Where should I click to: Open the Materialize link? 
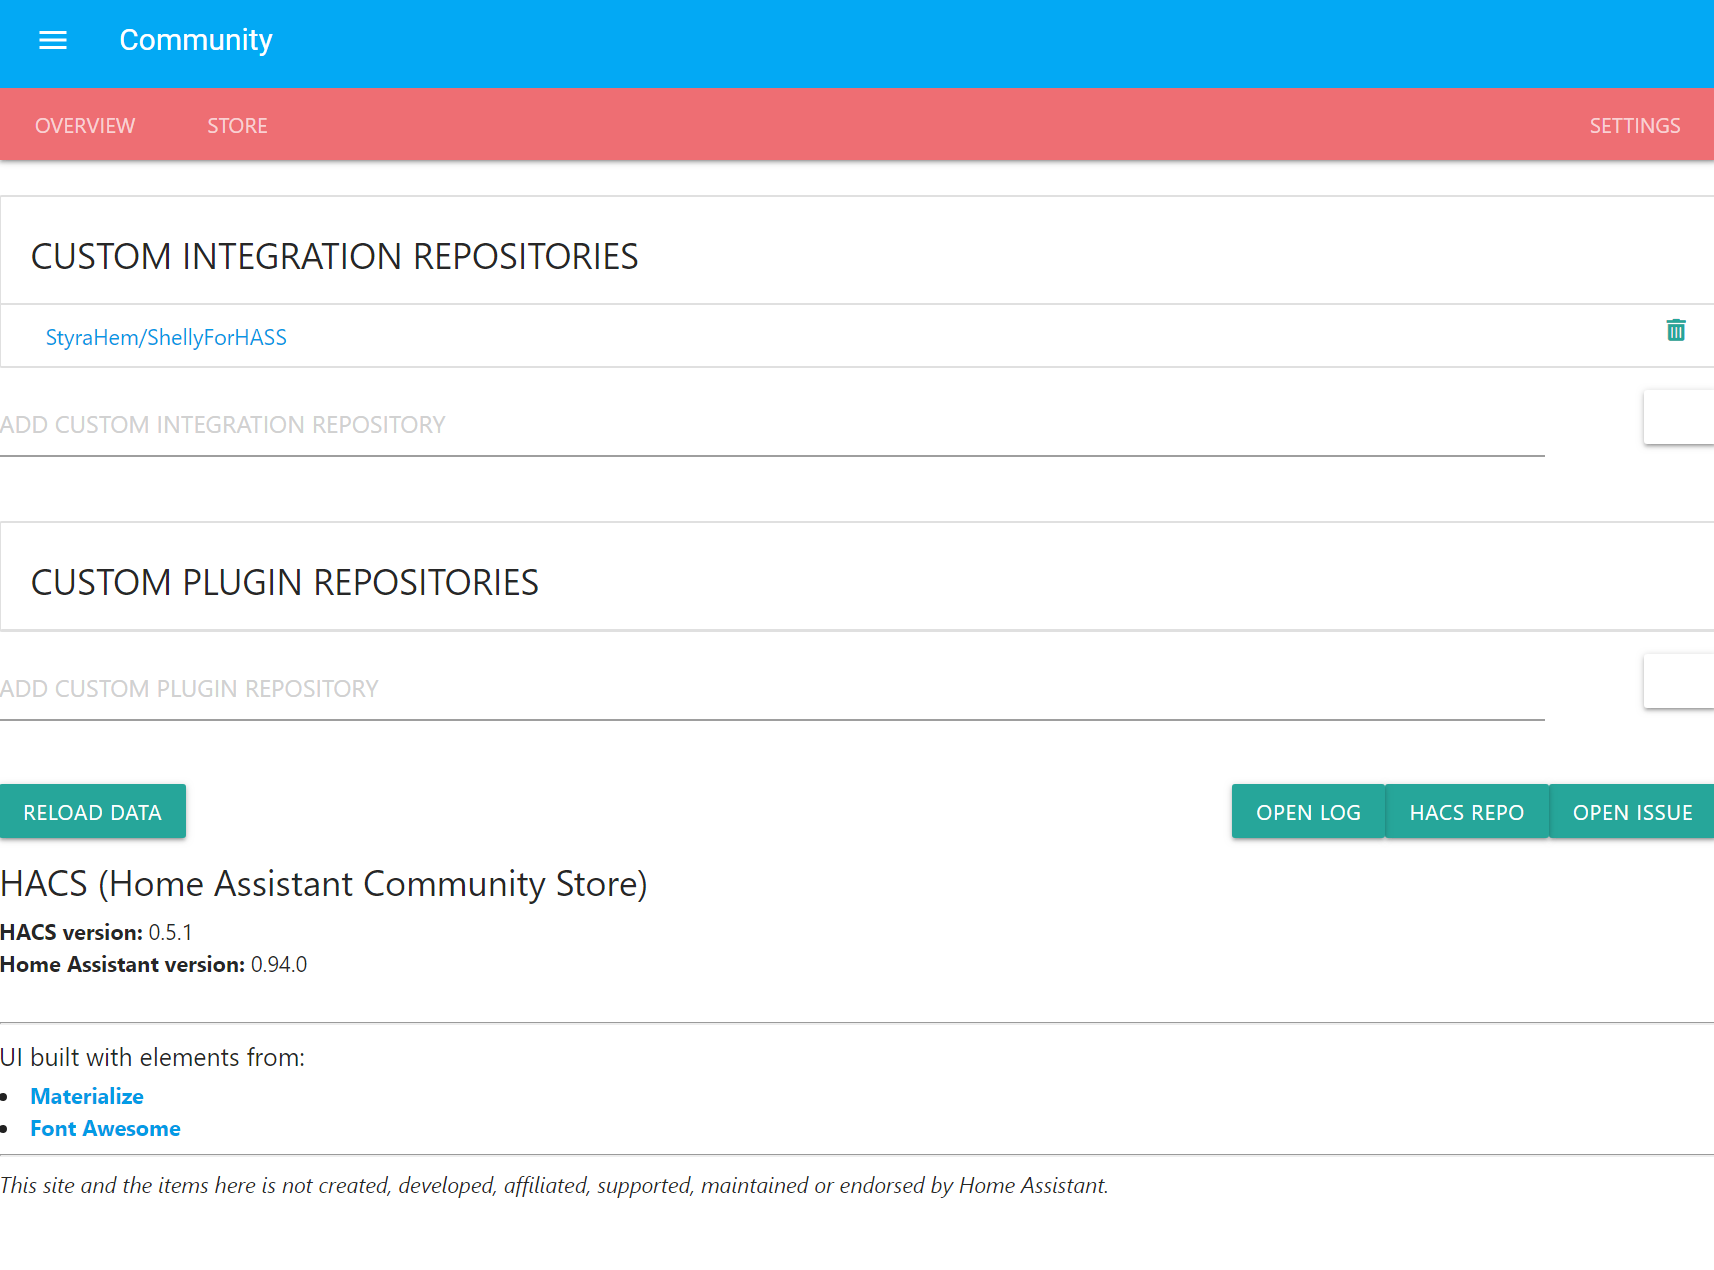[87, 1096]
